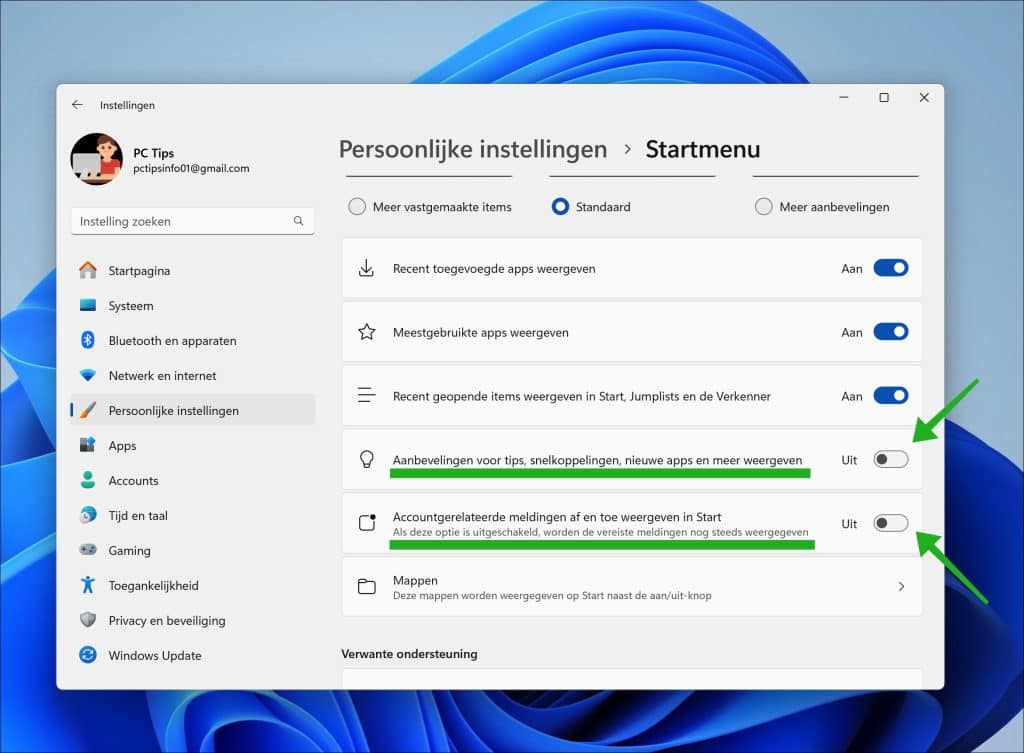Viewport: 1024px width, 753px height.
Task: Open Privacy en beveiliging section
Action: point(193,620)
